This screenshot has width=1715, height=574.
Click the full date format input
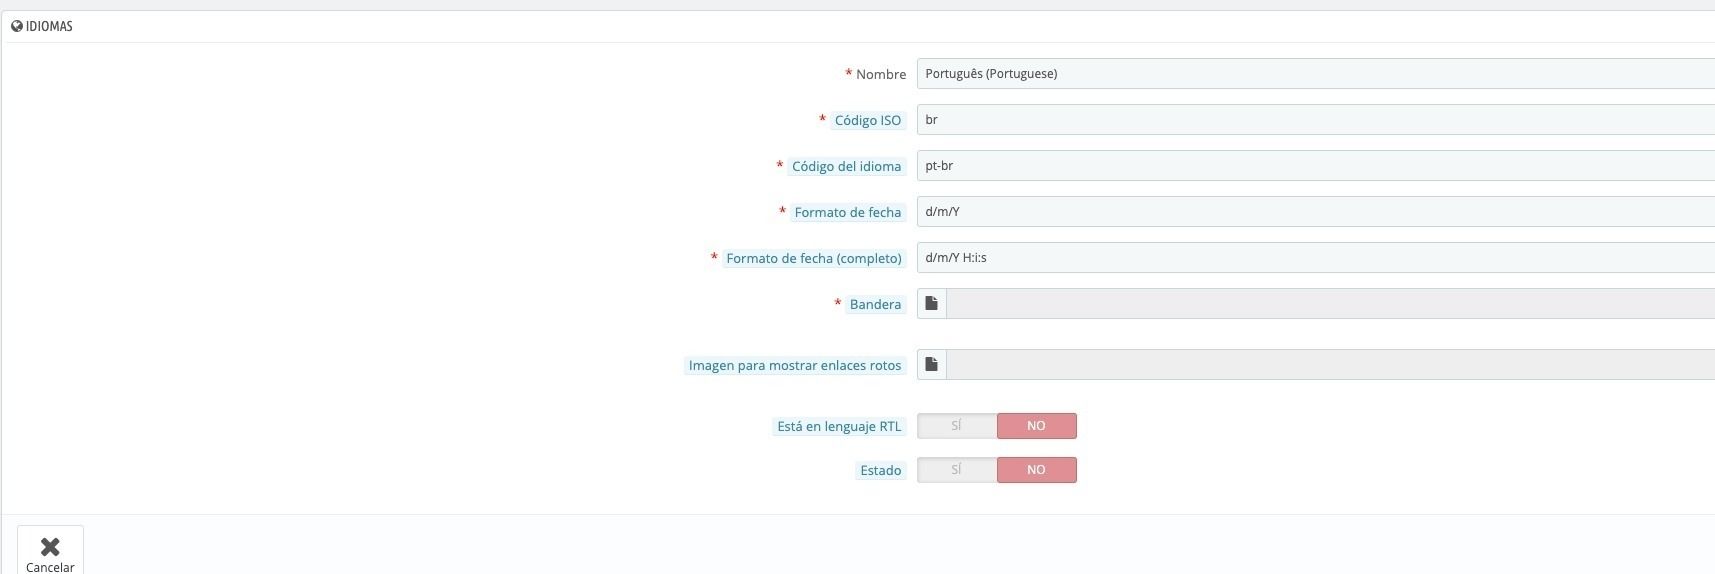pos(1316,257)
